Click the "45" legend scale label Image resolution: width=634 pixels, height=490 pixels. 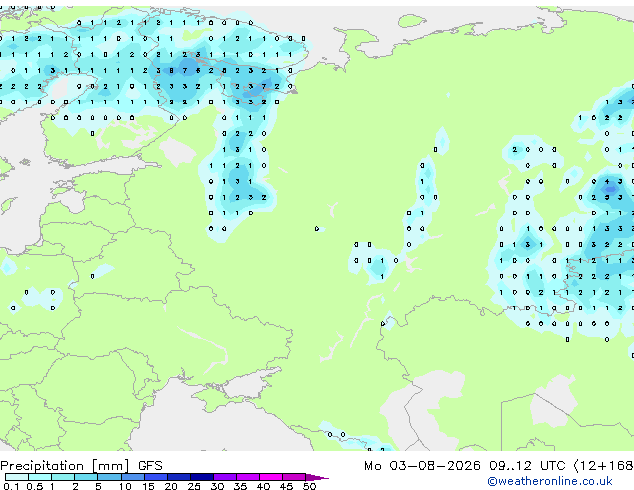[286, 486]
